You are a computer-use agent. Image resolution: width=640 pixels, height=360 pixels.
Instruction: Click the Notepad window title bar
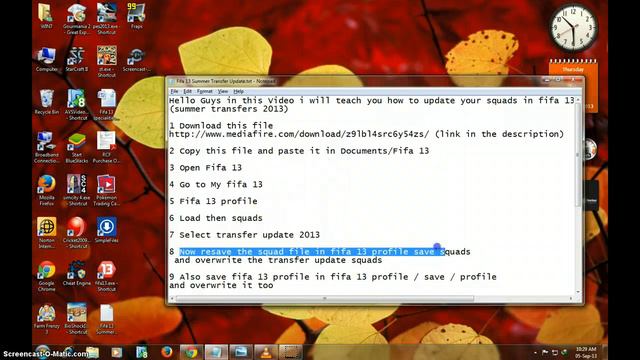tap(355, 81)
